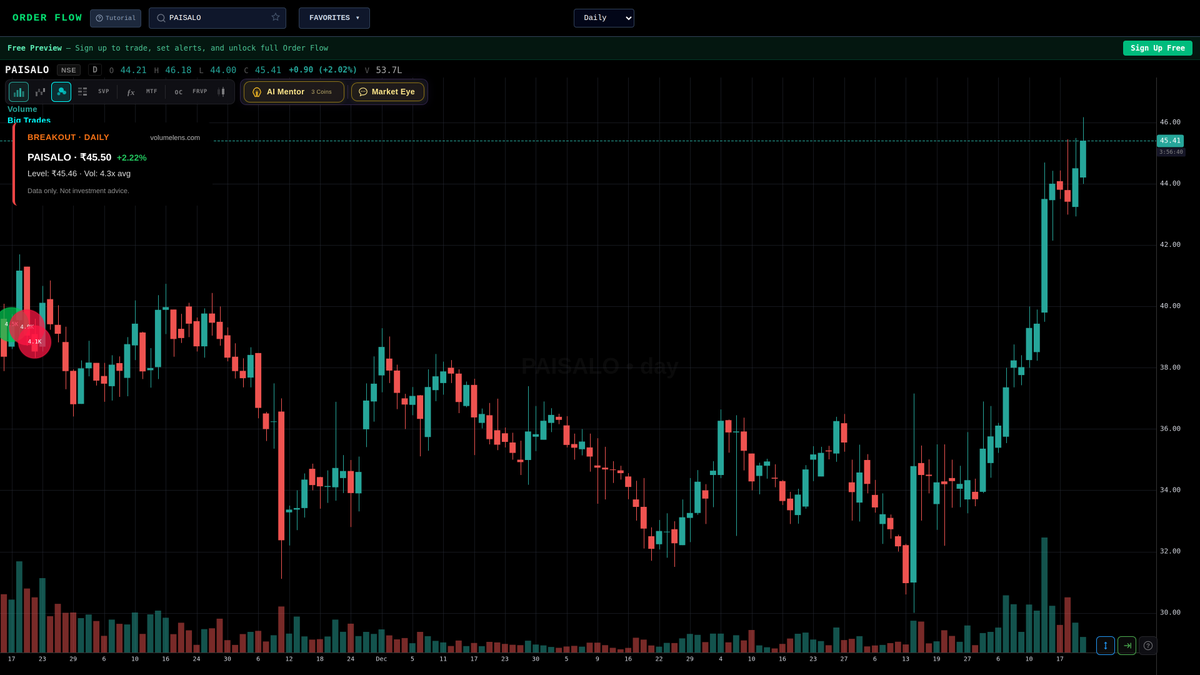Image resolution: width=1200 pixels, height=675 pixels.
Task: Click the fx indicator icon
Action: [x=130, y=91]
